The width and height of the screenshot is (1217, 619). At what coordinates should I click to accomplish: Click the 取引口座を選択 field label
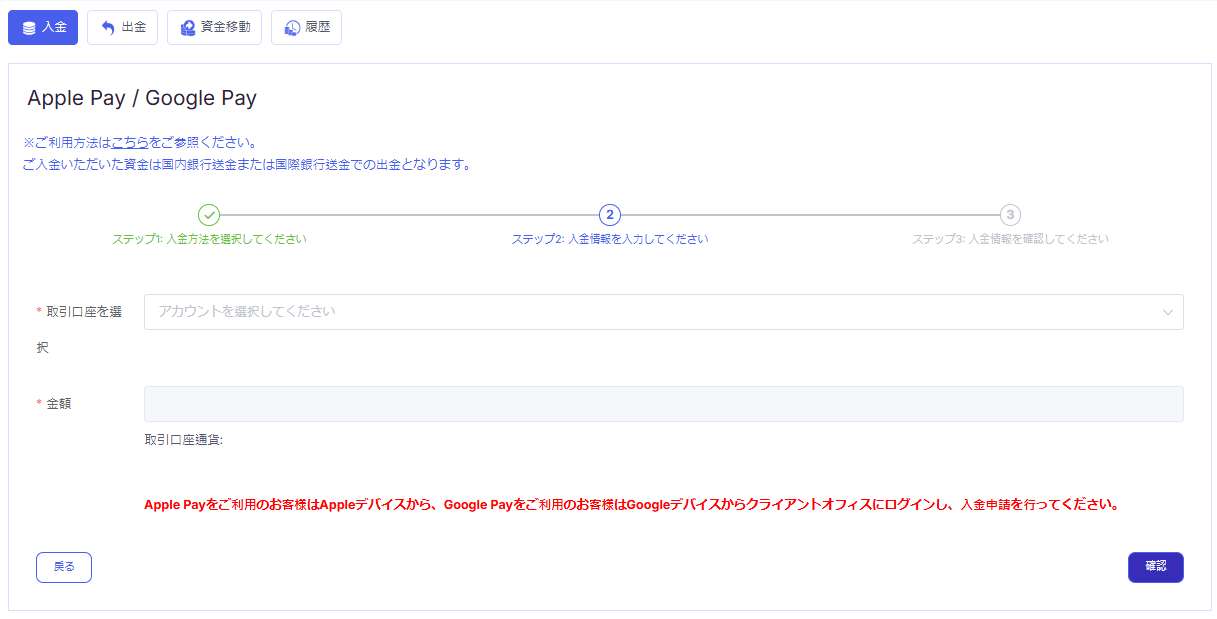click(84, 312)
